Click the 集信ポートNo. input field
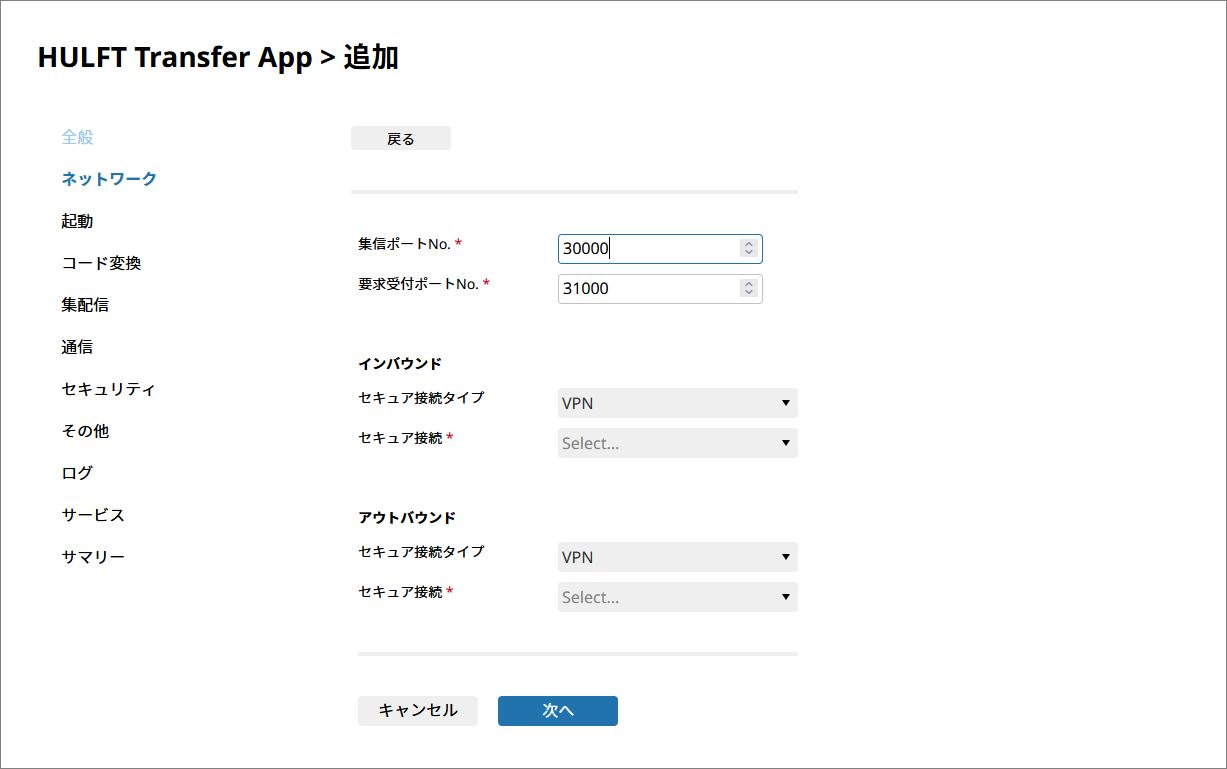 pos(648,249)
